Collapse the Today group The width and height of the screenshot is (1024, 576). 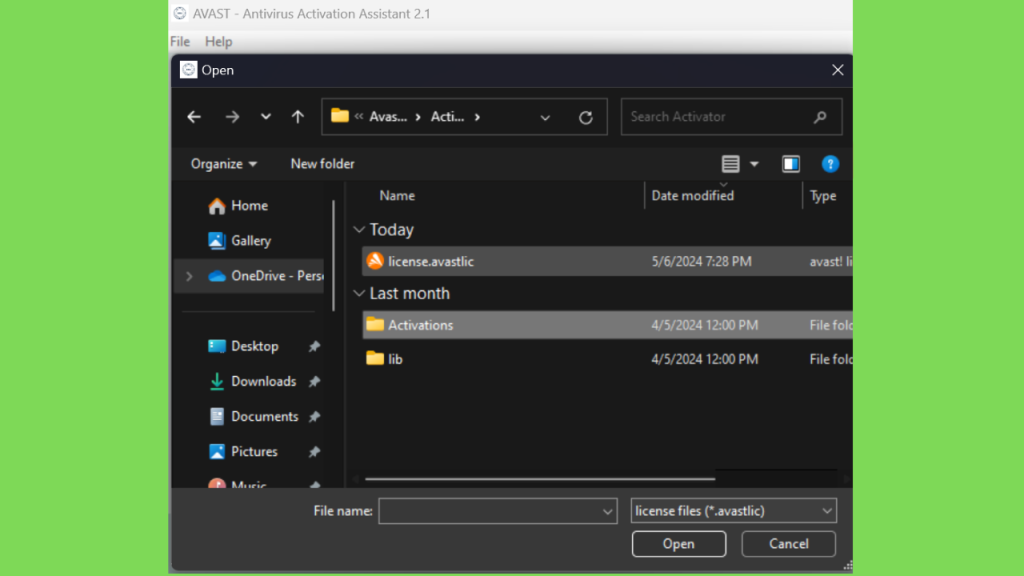(359, 229)
